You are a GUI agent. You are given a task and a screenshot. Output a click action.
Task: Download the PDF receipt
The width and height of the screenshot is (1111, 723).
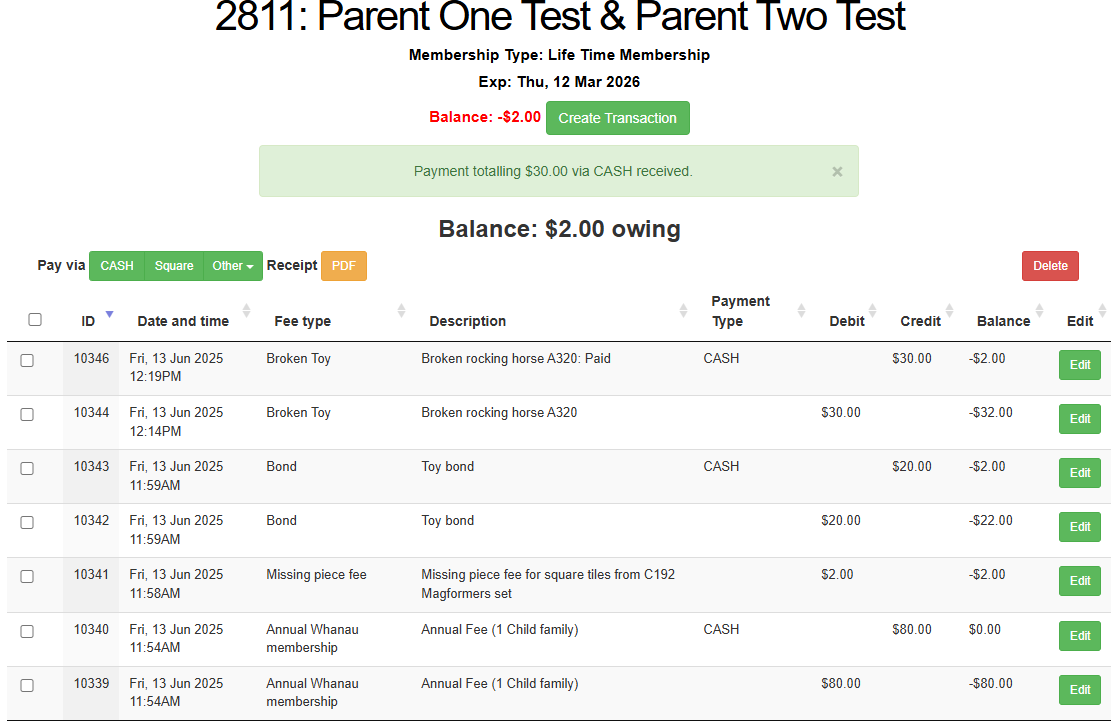[344, 266]
